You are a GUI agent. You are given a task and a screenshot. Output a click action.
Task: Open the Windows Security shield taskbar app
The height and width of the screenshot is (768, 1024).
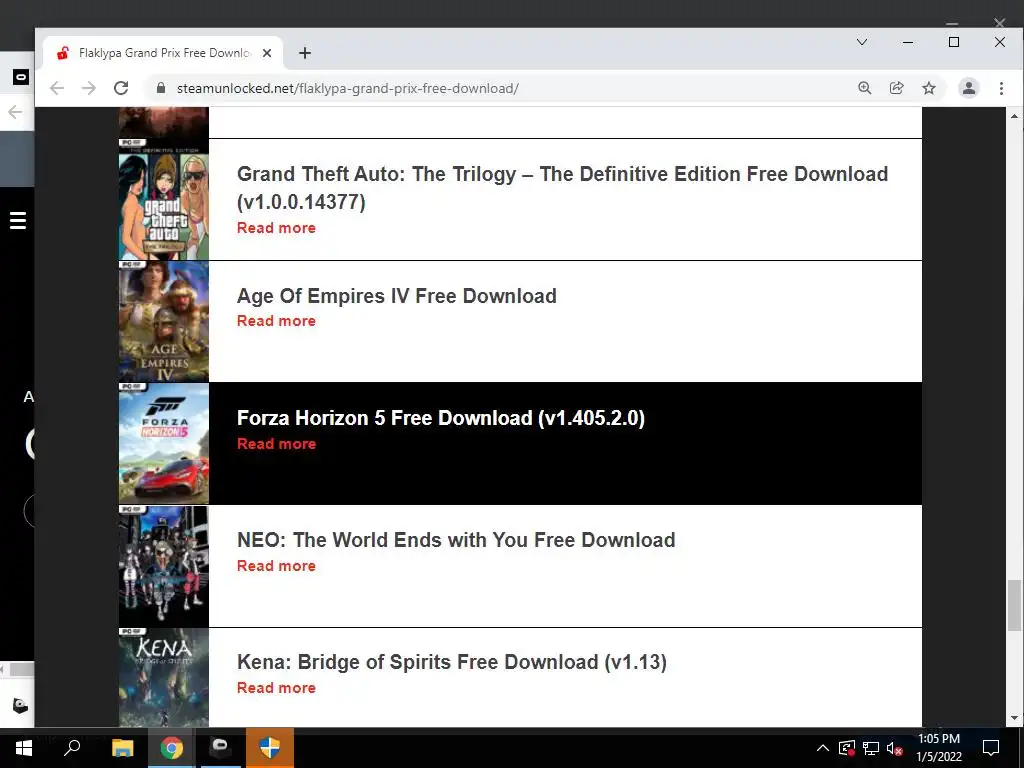click(x=270, y=748)
